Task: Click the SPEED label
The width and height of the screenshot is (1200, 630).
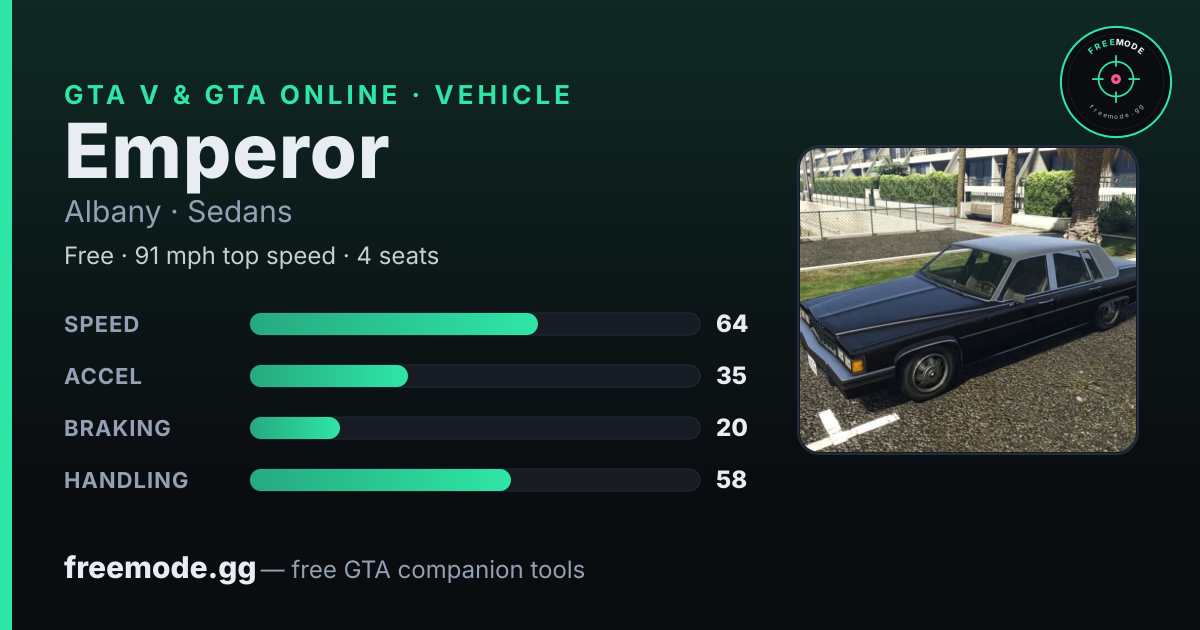Action: (x=102, y=324)
